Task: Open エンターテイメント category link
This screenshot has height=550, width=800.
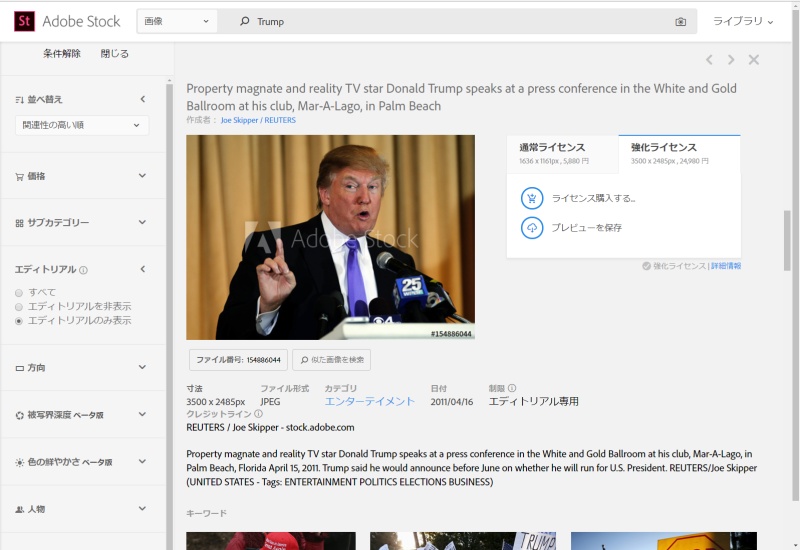Action: [370, 402]
